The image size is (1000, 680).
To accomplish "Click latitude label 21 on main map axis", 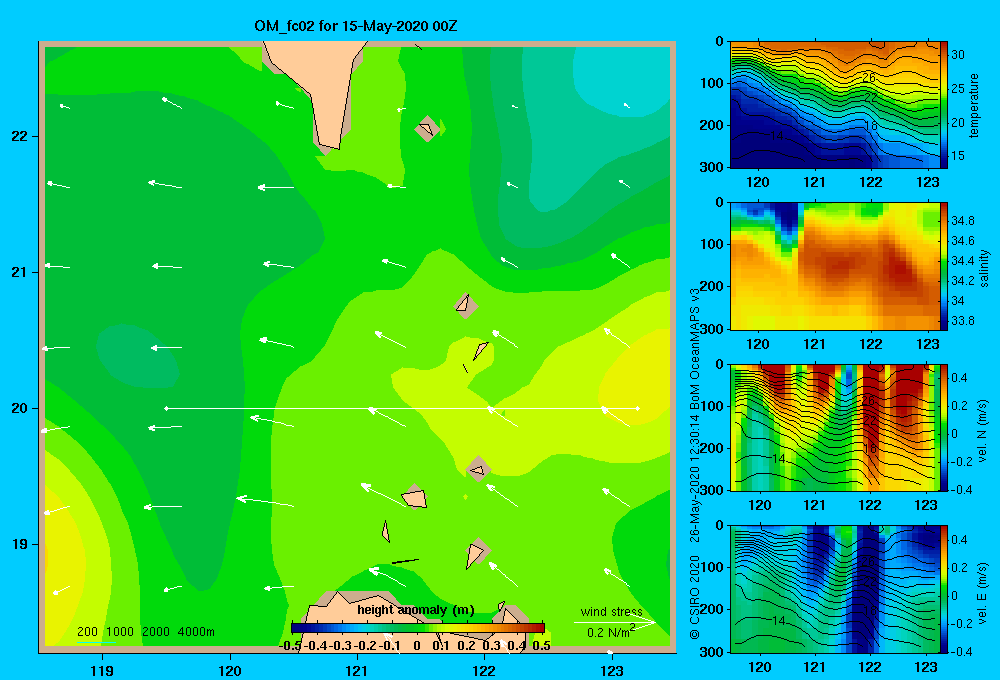I will 20,272.
